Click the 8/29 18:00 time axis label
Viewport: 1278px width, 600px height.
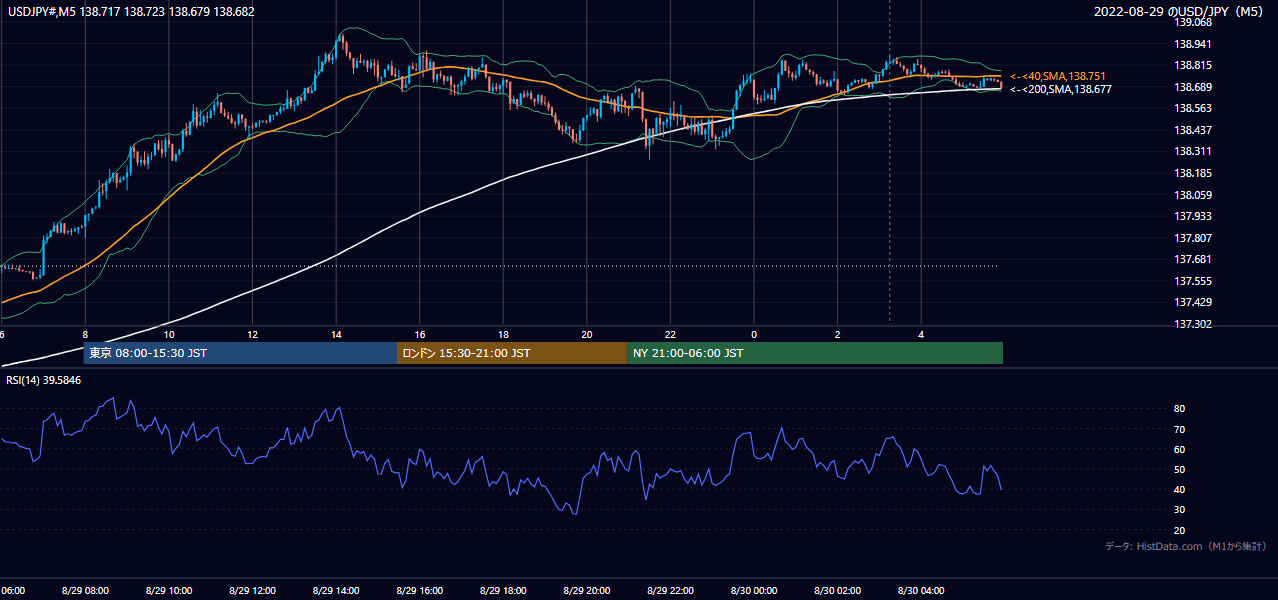pos(503,591)
